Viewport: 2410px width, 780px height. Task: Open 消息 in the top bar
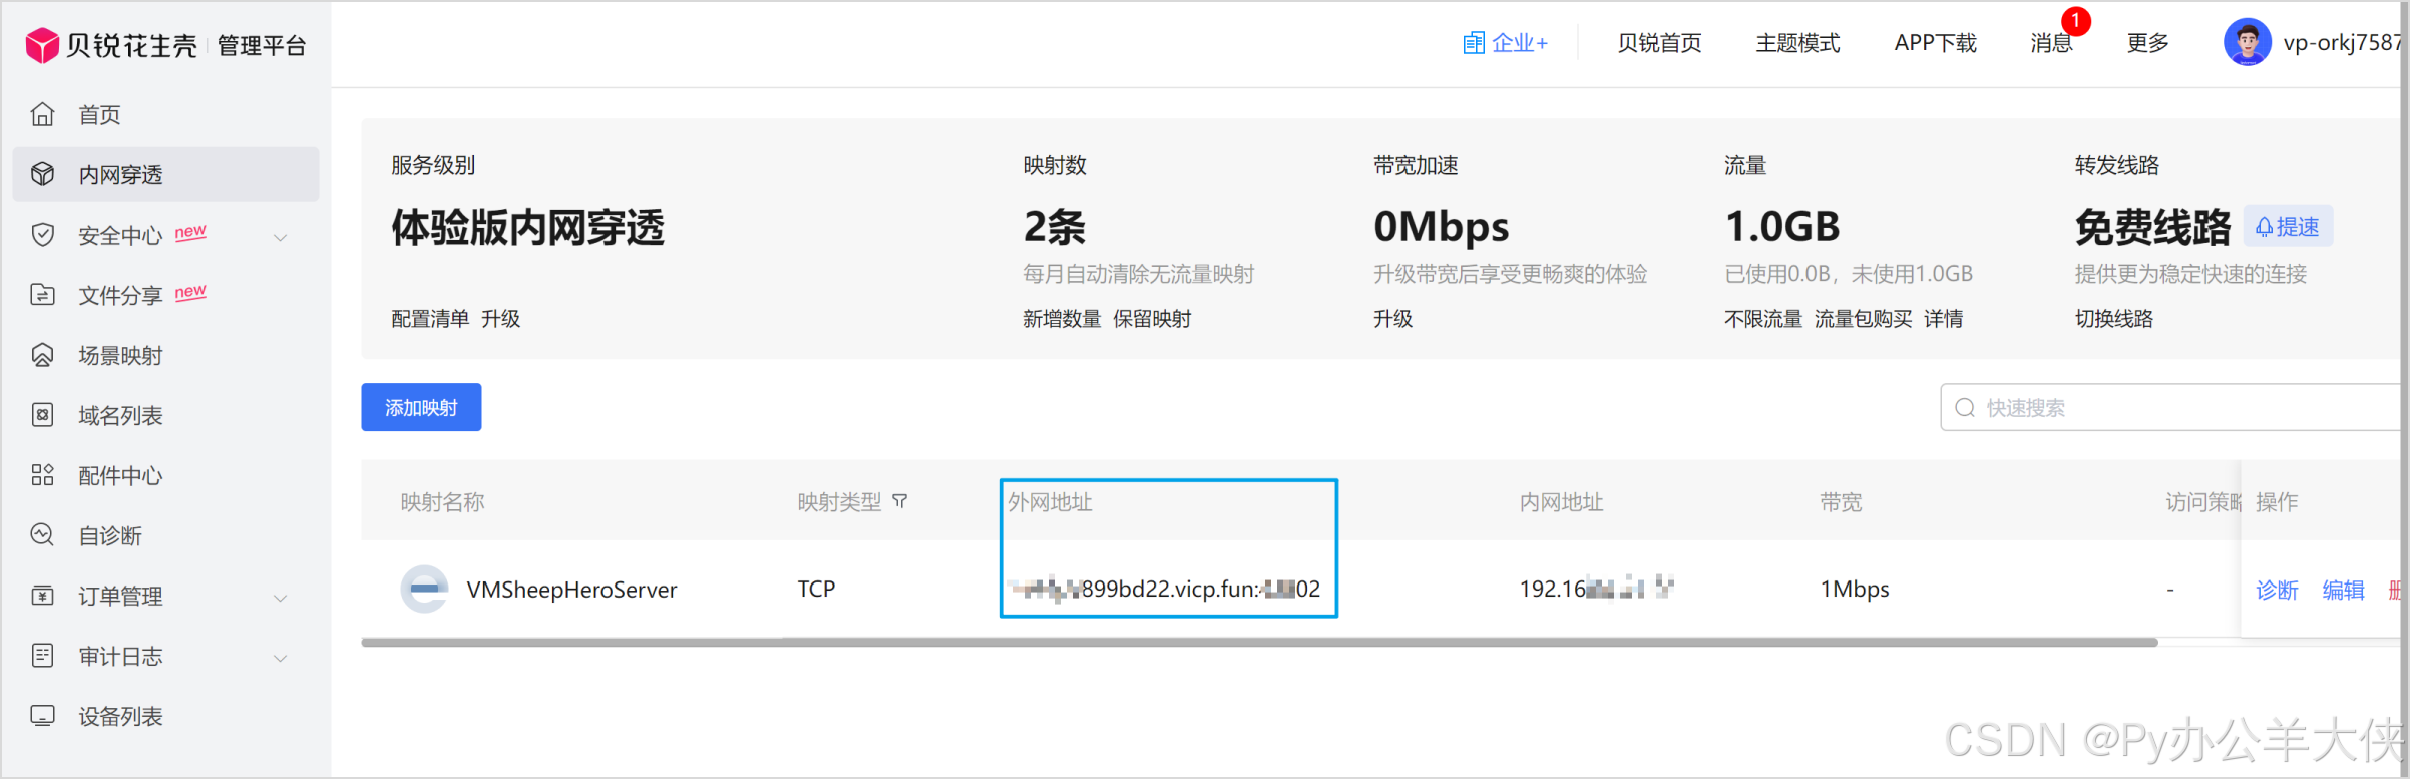pos(2051,43)
